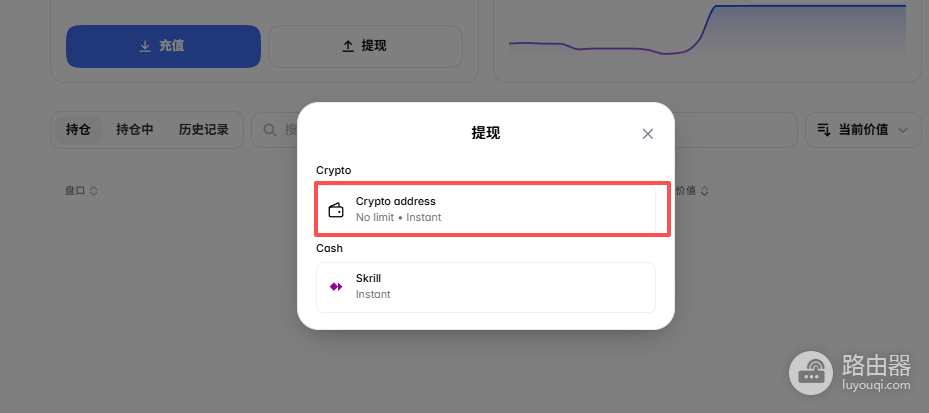The height and width of the screenshot is (413, 929).
Task: Open the 当前价值 sort dropdown
Action: click(863, 130)
